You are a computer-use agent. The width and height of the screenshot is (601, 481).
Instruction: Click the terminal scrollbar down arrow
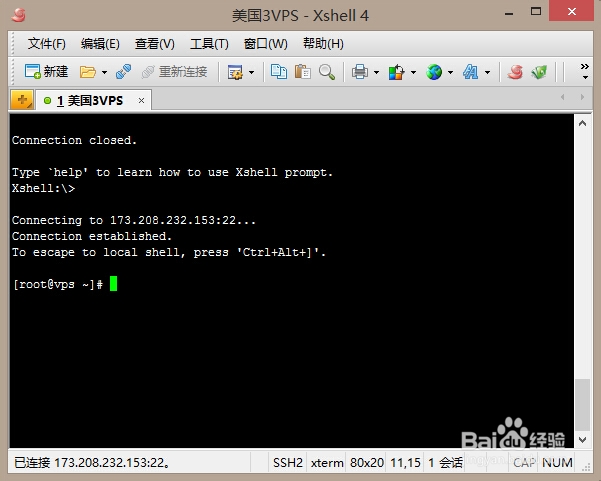tap(583, 440)
